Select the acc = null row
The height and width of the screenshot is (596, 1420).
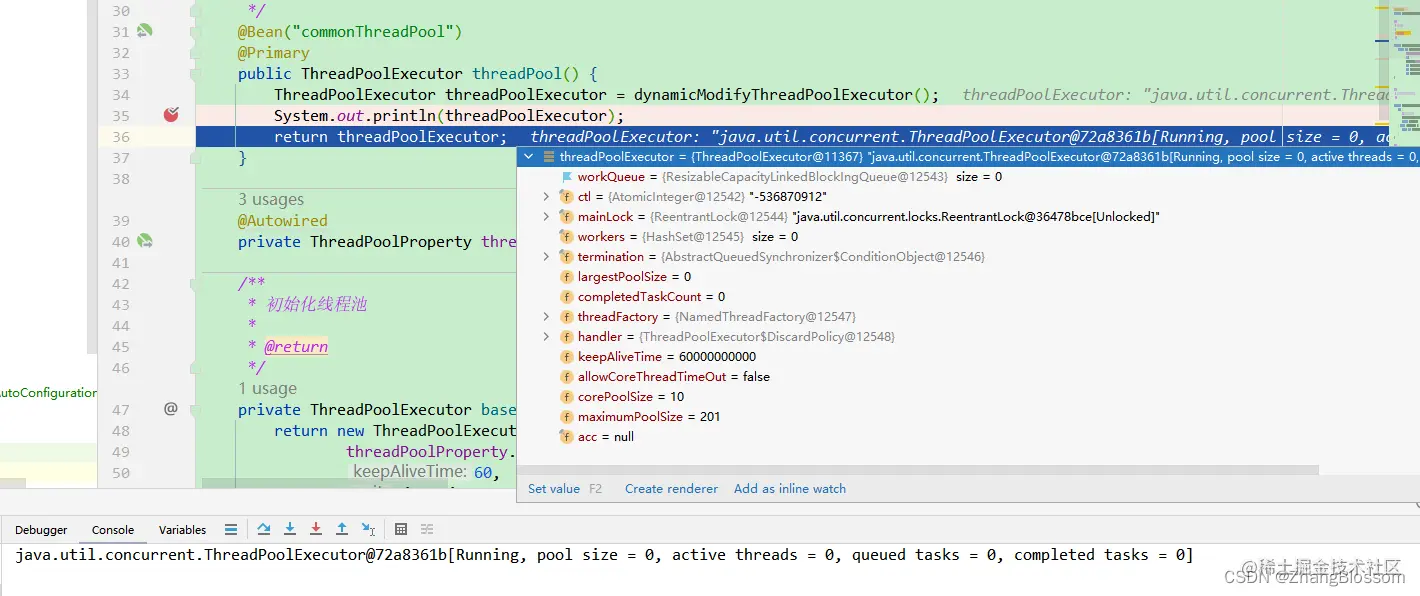[x=968, y=437]
